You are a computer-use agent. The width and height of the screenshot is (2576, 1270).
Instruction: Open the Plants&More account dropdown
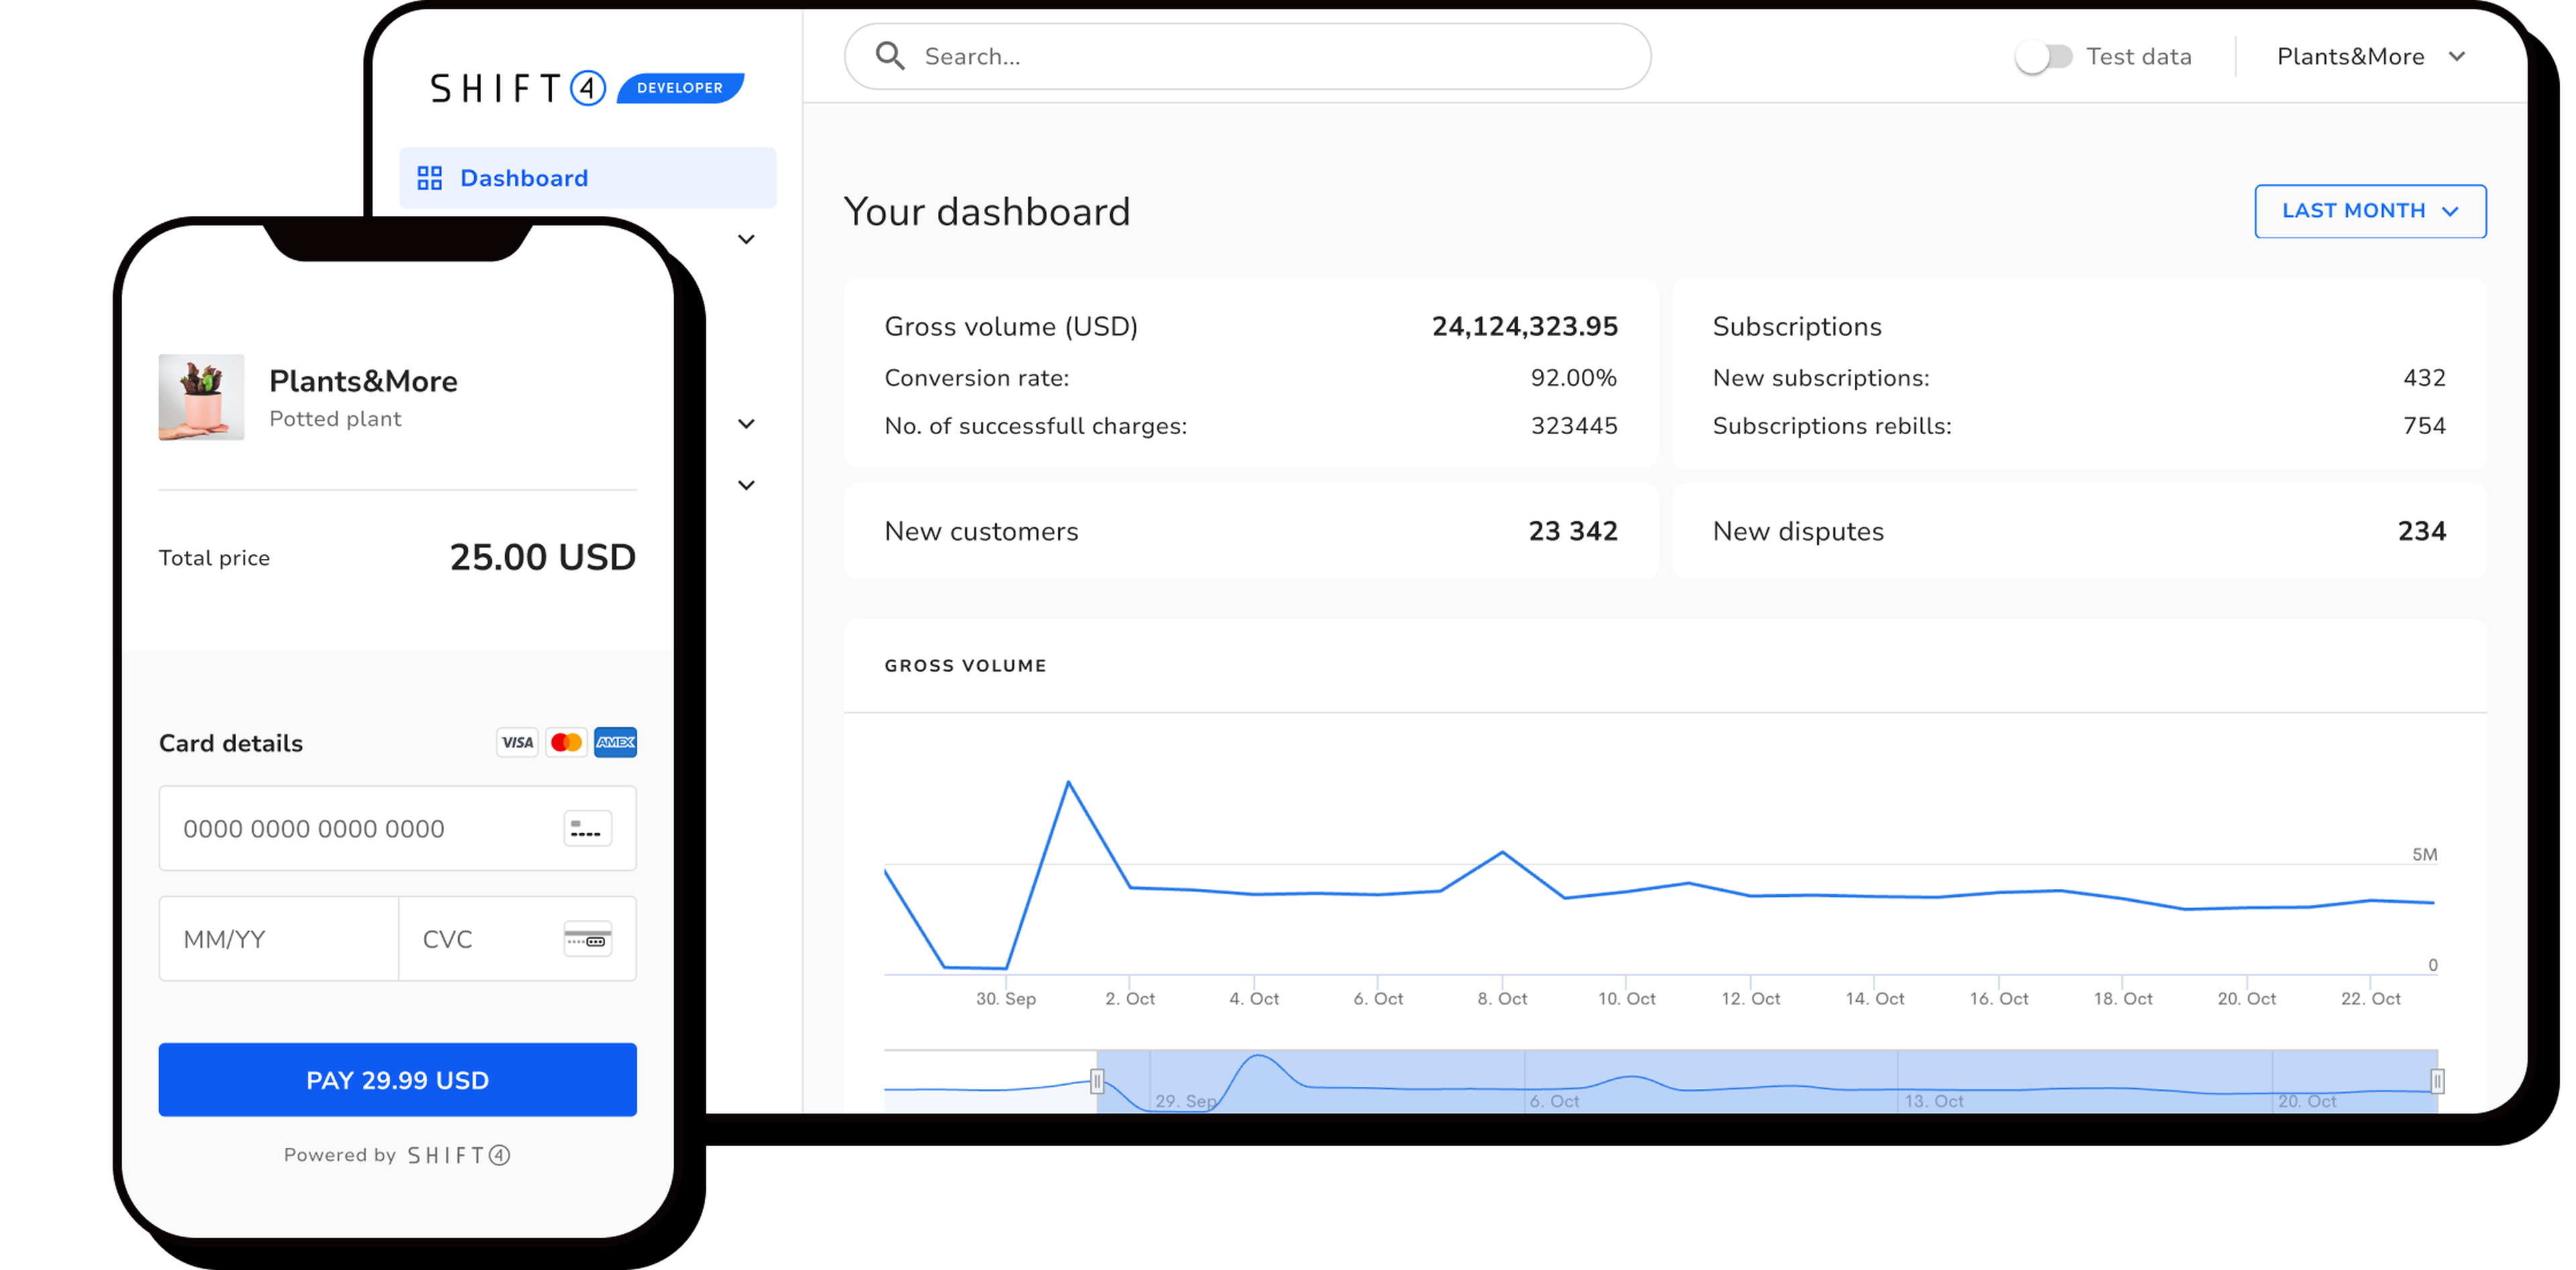coord(2370,56)
